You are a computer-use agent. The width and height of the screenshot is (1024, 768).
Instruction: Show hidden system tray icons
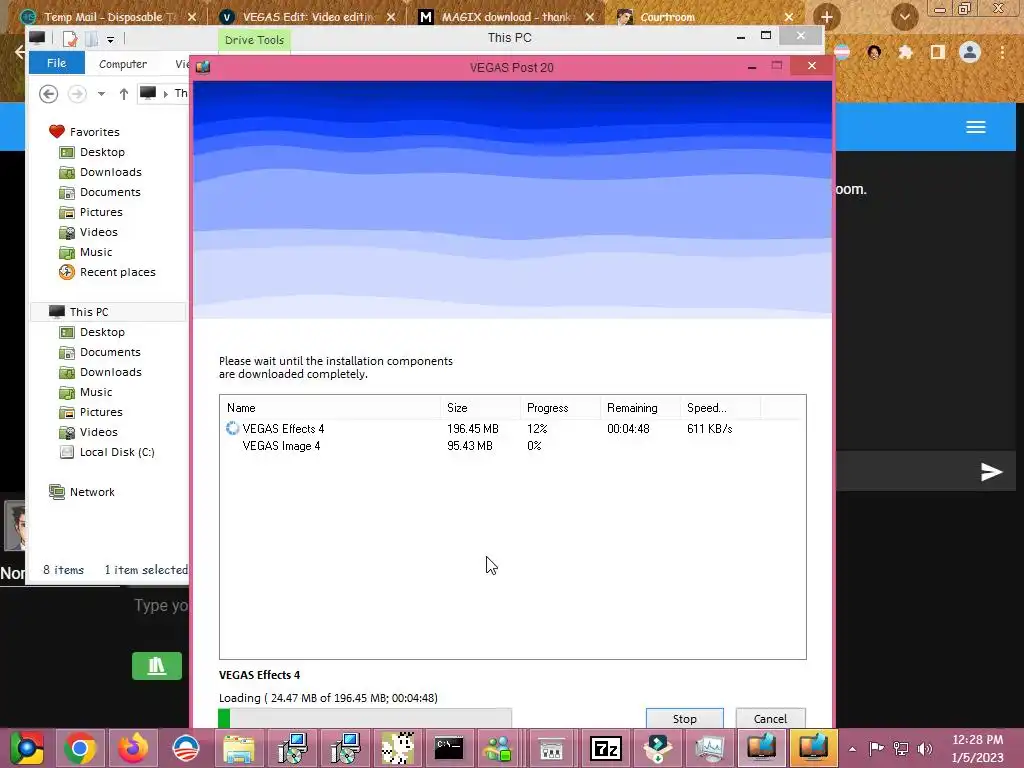(852, 748)
